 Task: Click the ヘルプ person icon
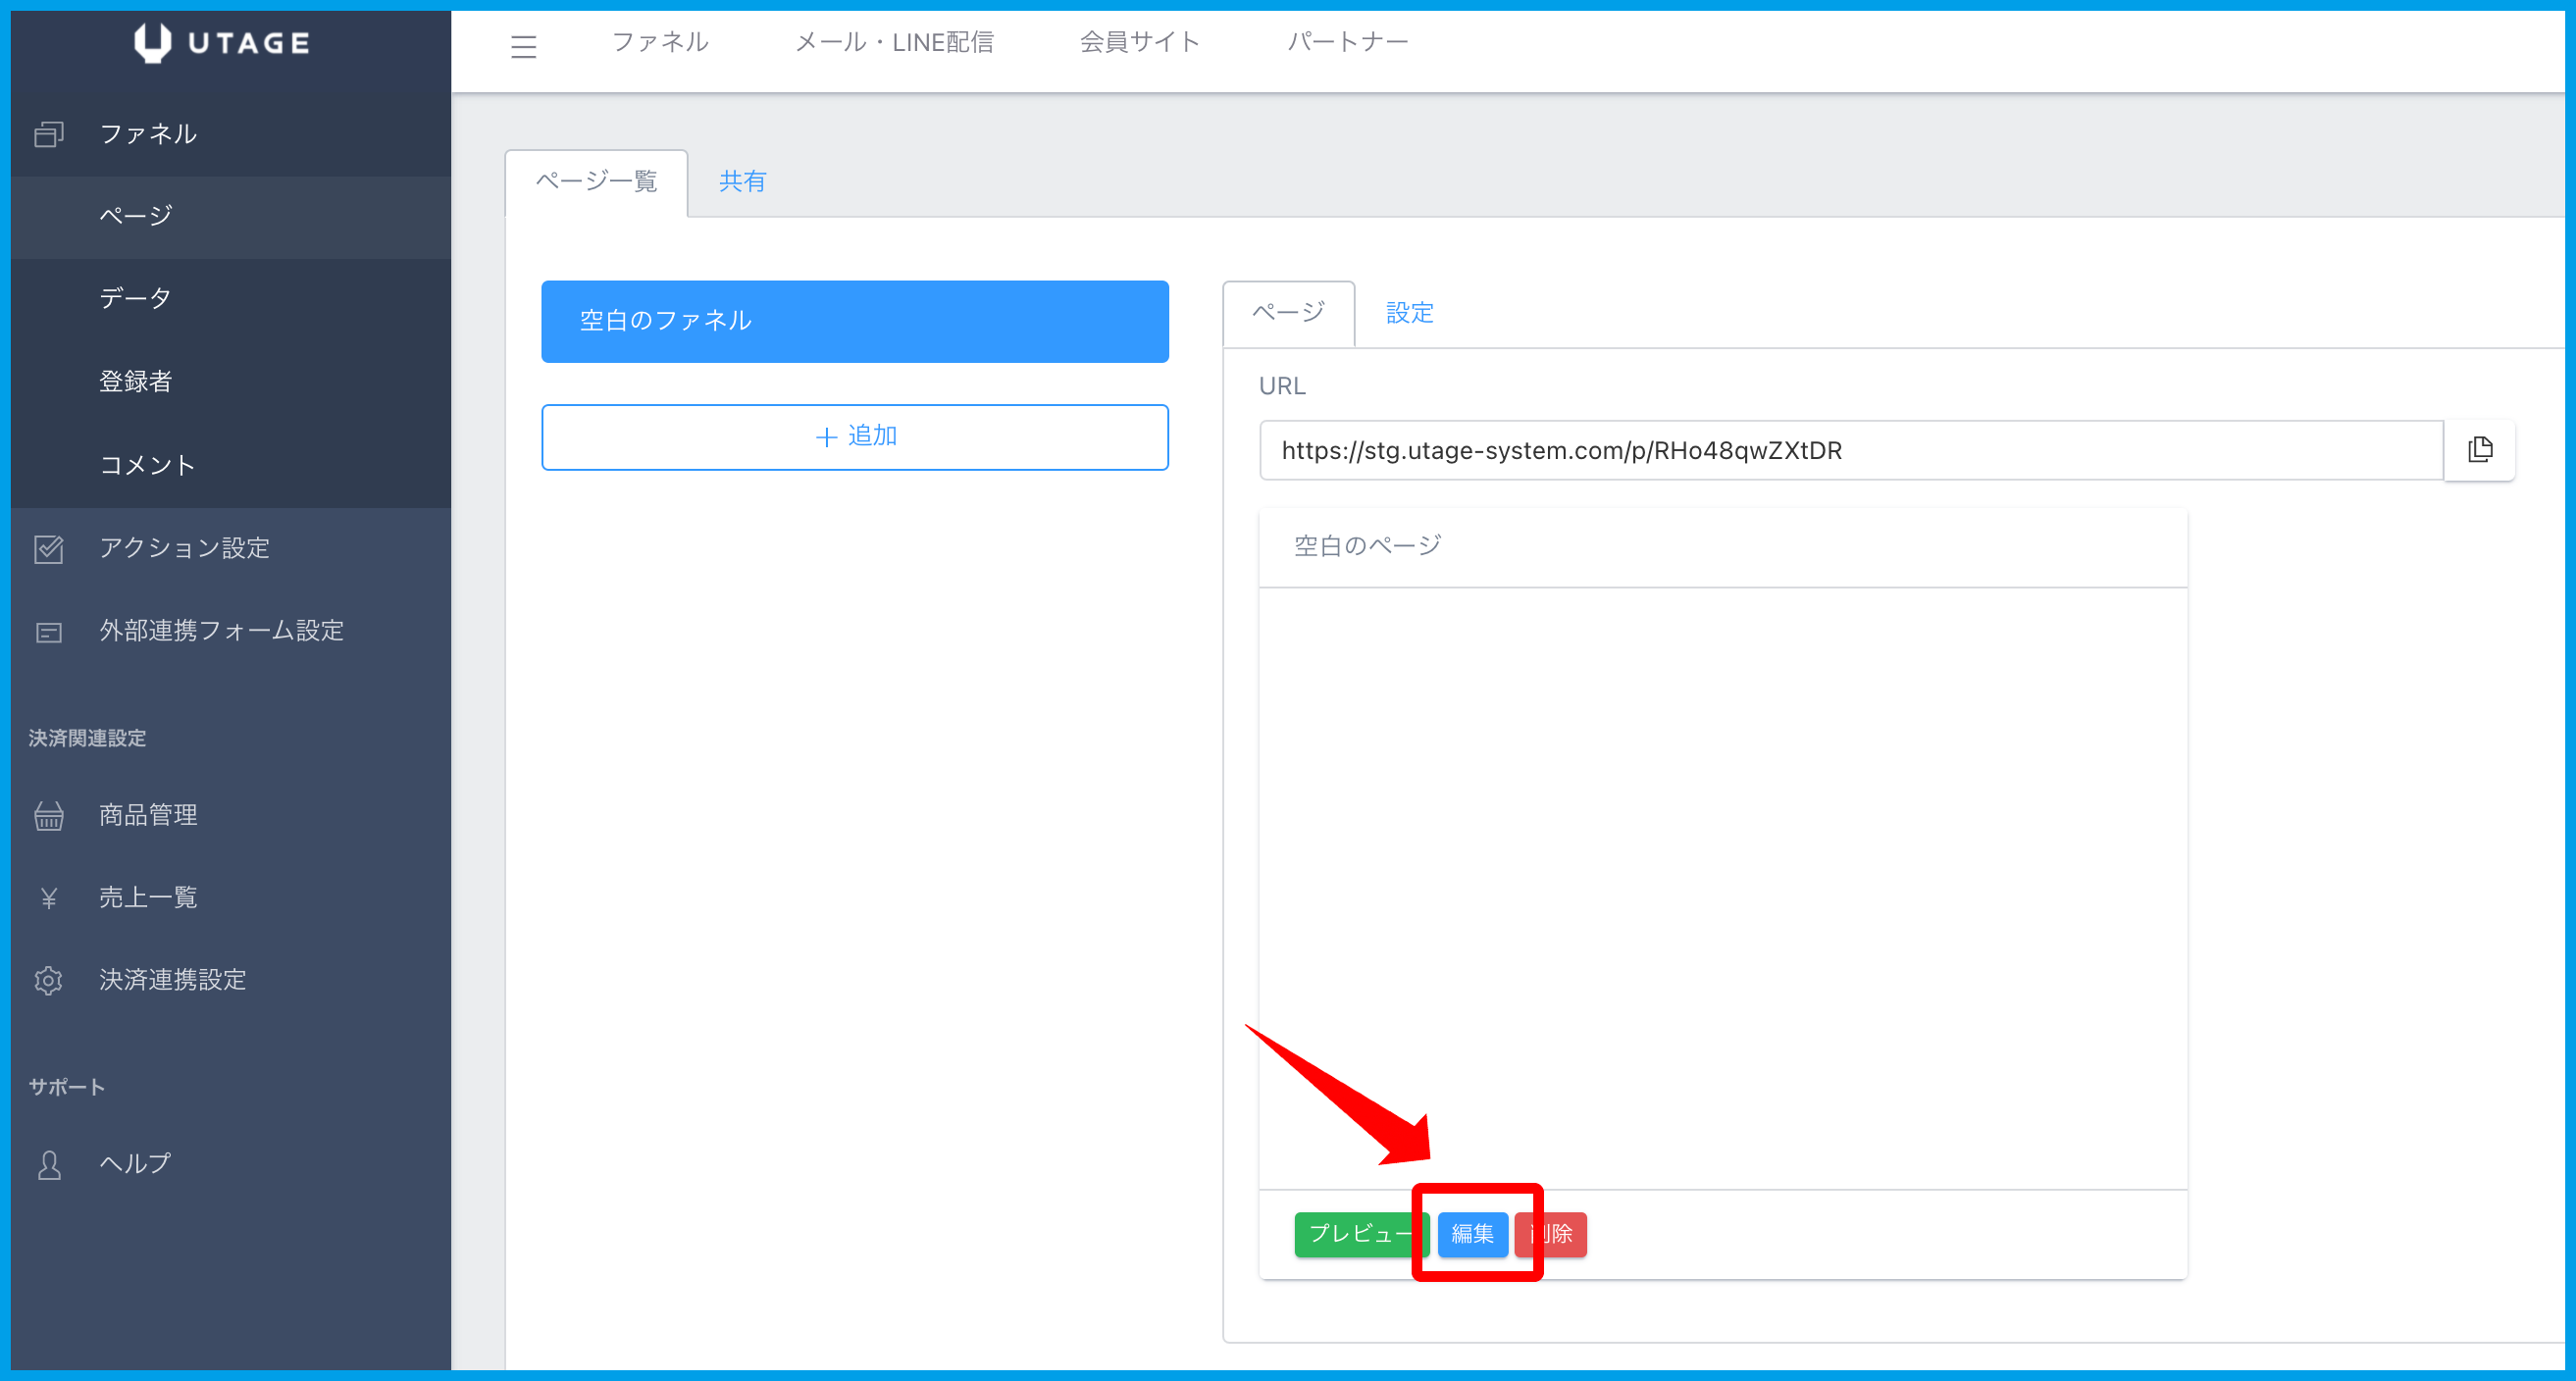click(48, 1164)
